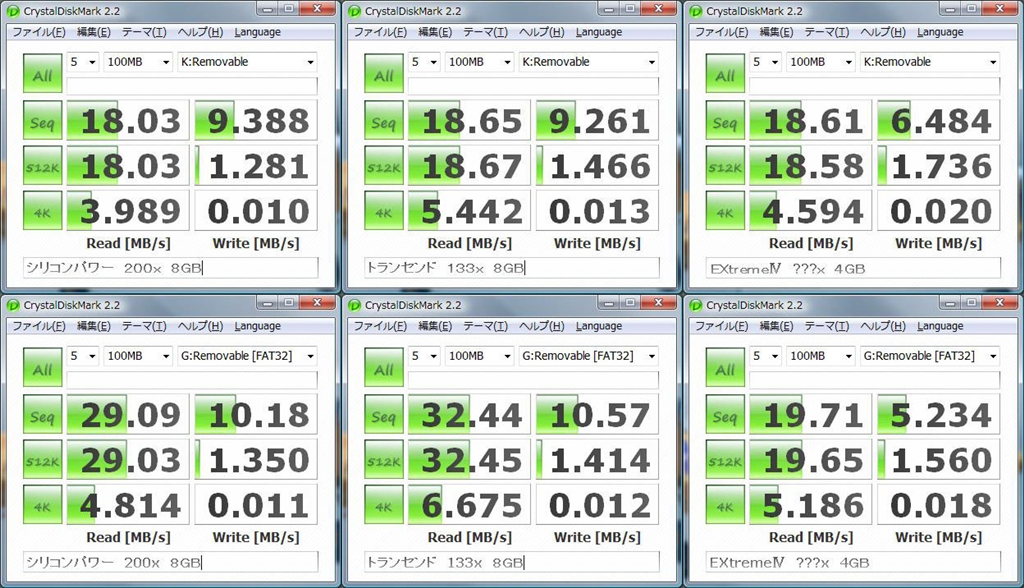Open G:Removable [FAT32] dropdown in ExtremeIV window
Viewport: 1024px width, 588px height.
(x=929, y=356)
